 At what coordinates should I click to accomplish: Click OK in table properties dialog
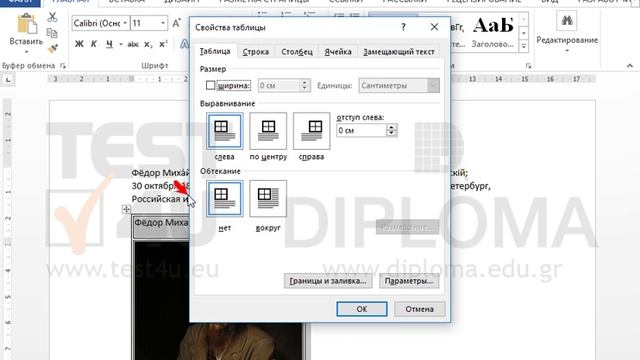click(362, 309)
